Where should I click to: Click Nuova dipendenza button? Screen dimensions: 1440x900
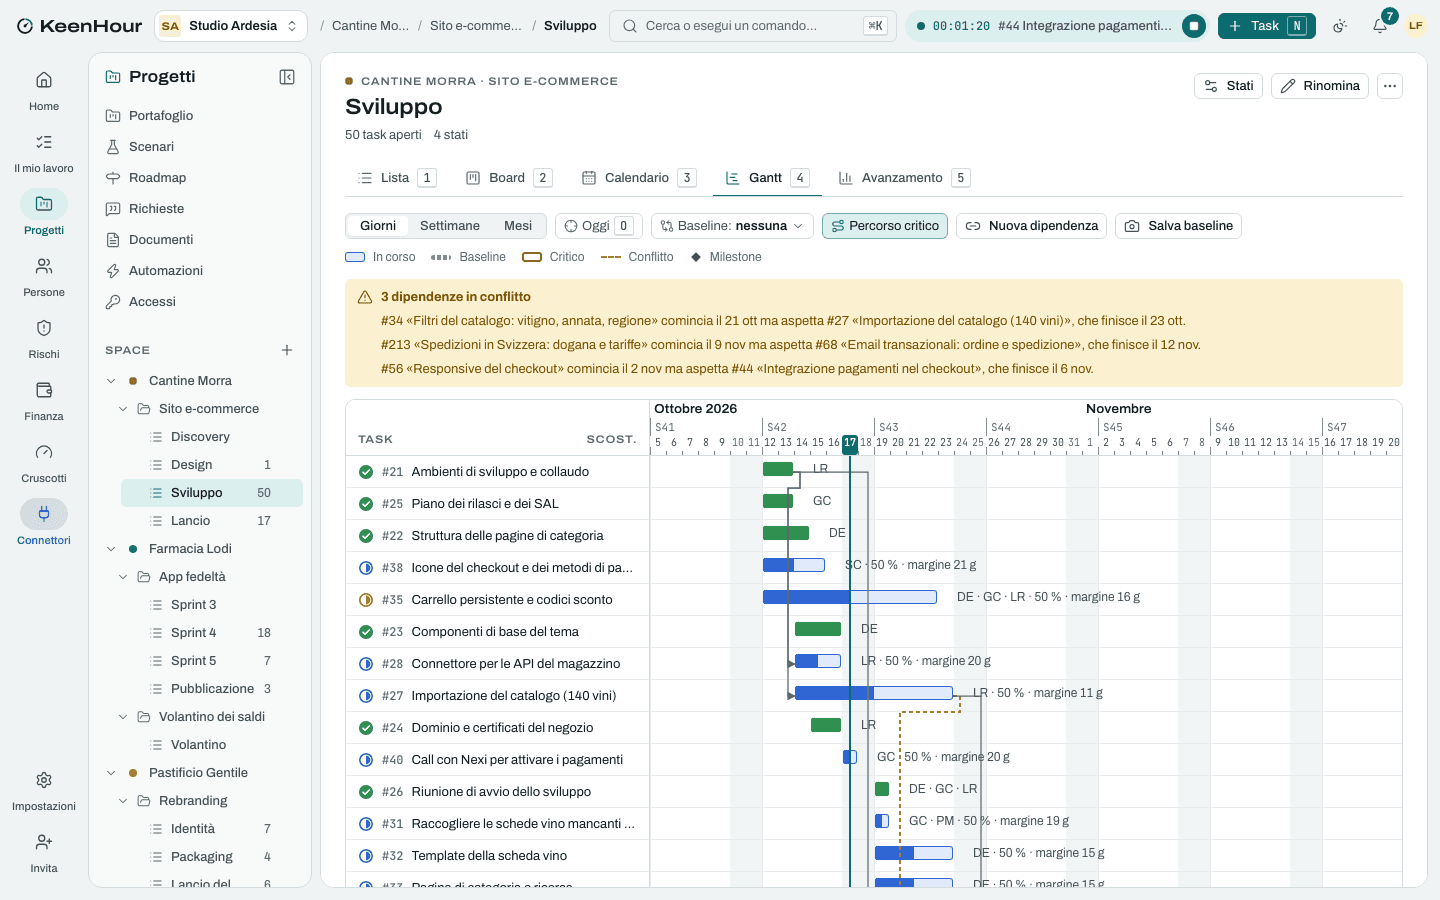(x=1031, y=226)
